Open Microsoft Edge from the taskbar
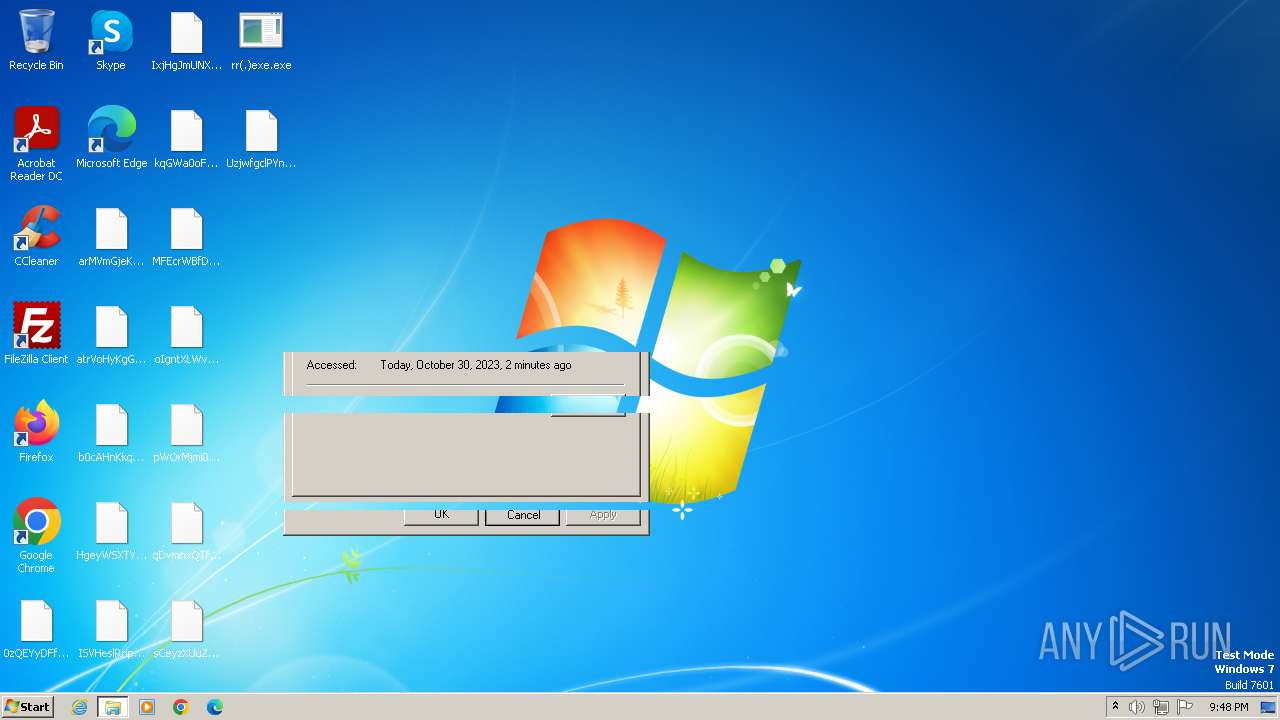The height and width of the screenshot is (720, 1280). [215, 707]
